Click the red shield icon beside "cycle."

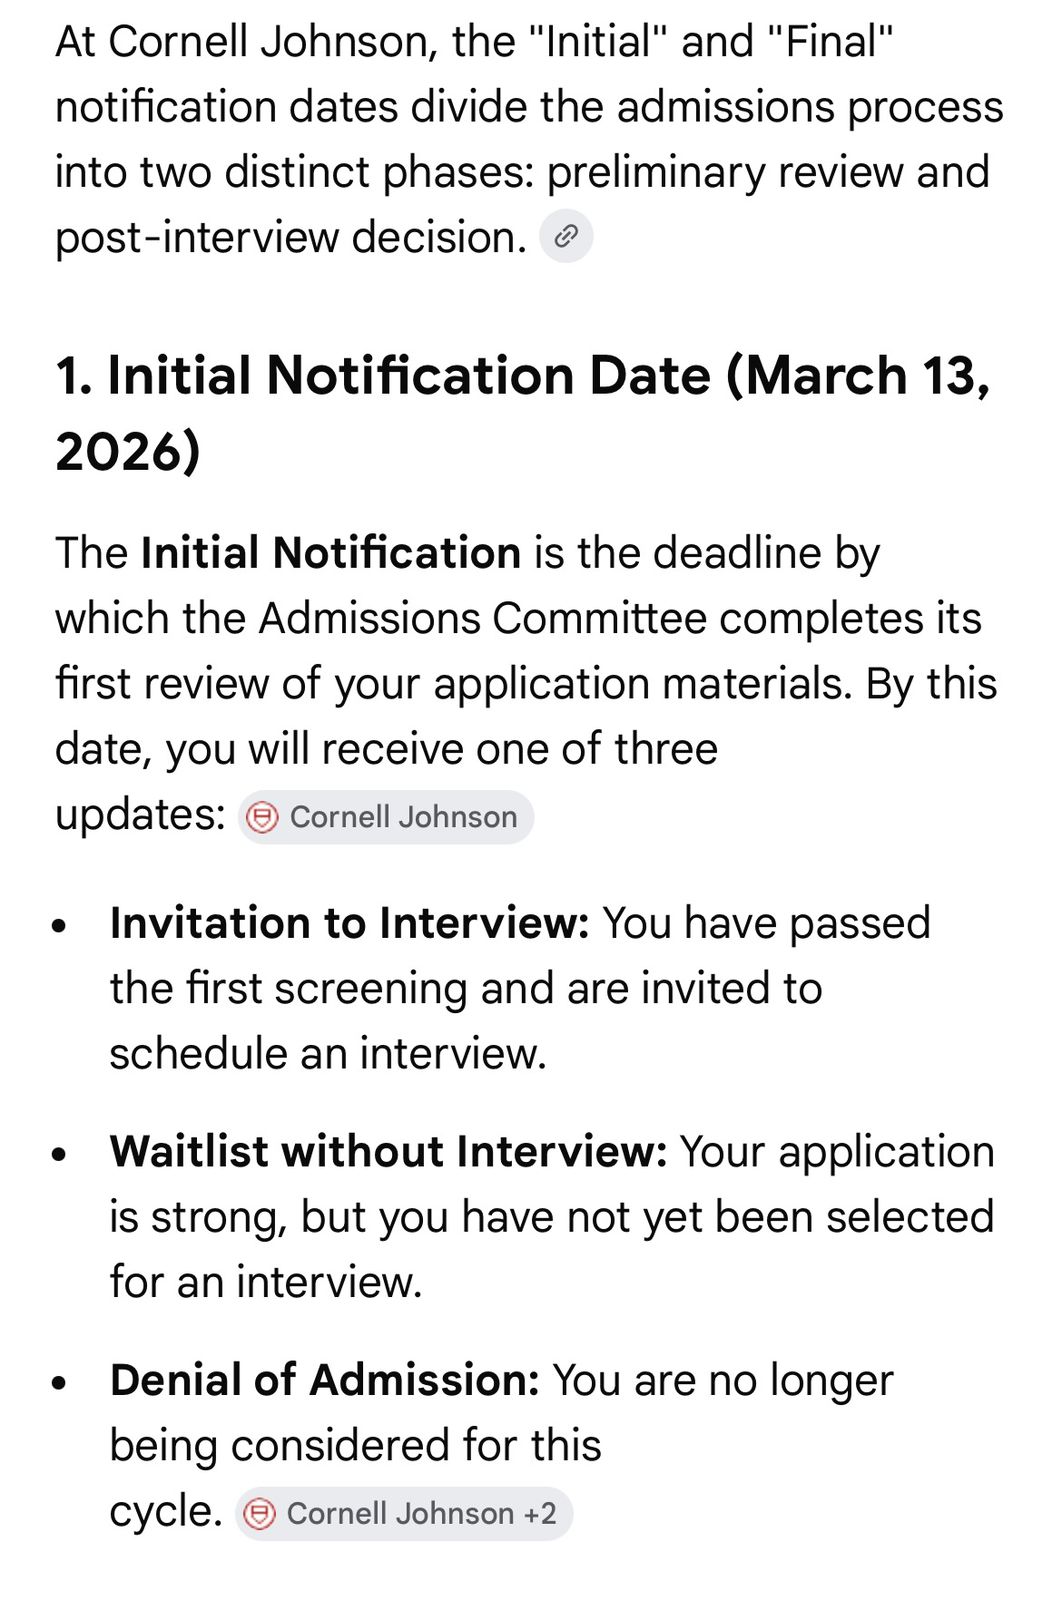pyautogui.click(x=260, y=1514)
